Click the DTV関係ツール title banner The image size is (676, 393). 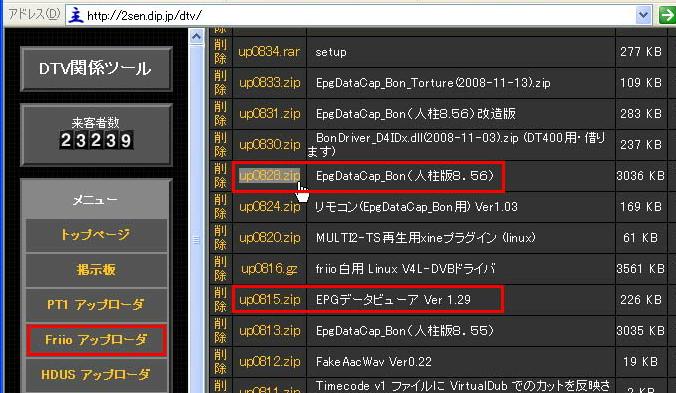pos(96,68)
